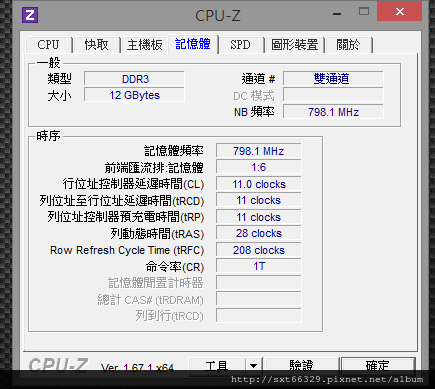This screenshot has width=435, height=389.
Task: Click the NB 頻率 798.1 MHz value
Action: click(333, 112)
